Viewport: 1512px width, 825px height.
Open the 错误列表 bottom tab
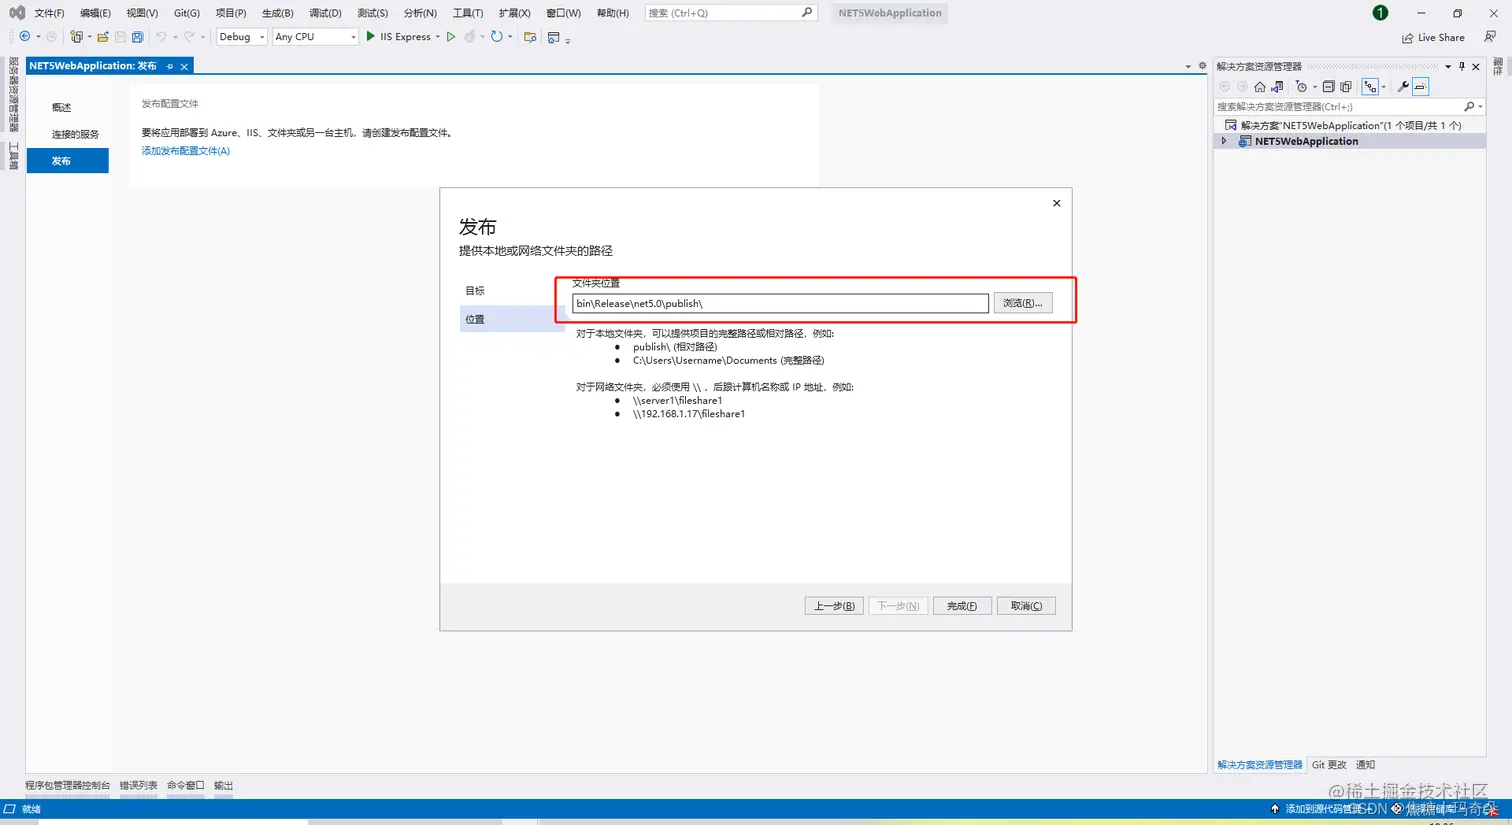pyautogui.click(x=138, y=786)
